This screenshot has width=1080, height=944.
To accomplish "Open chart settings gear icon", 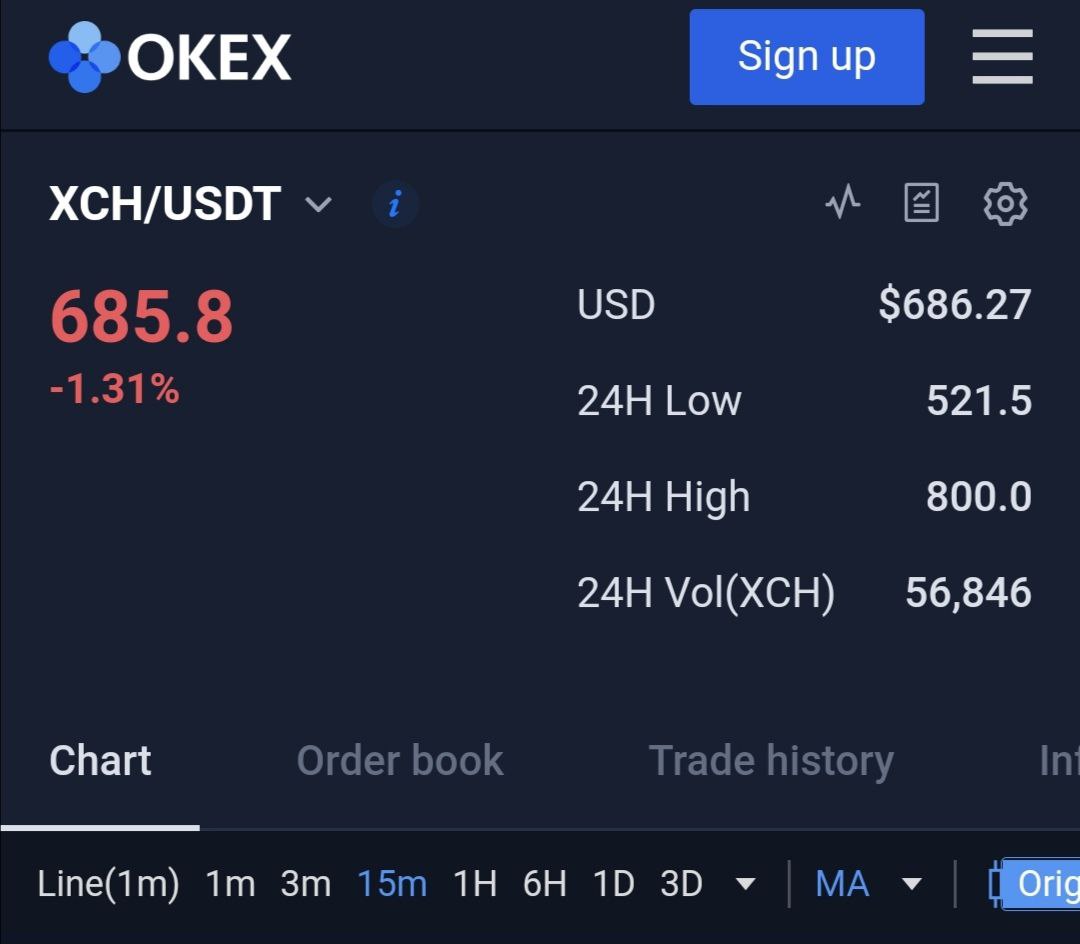I will click(x=1005, y=204).
